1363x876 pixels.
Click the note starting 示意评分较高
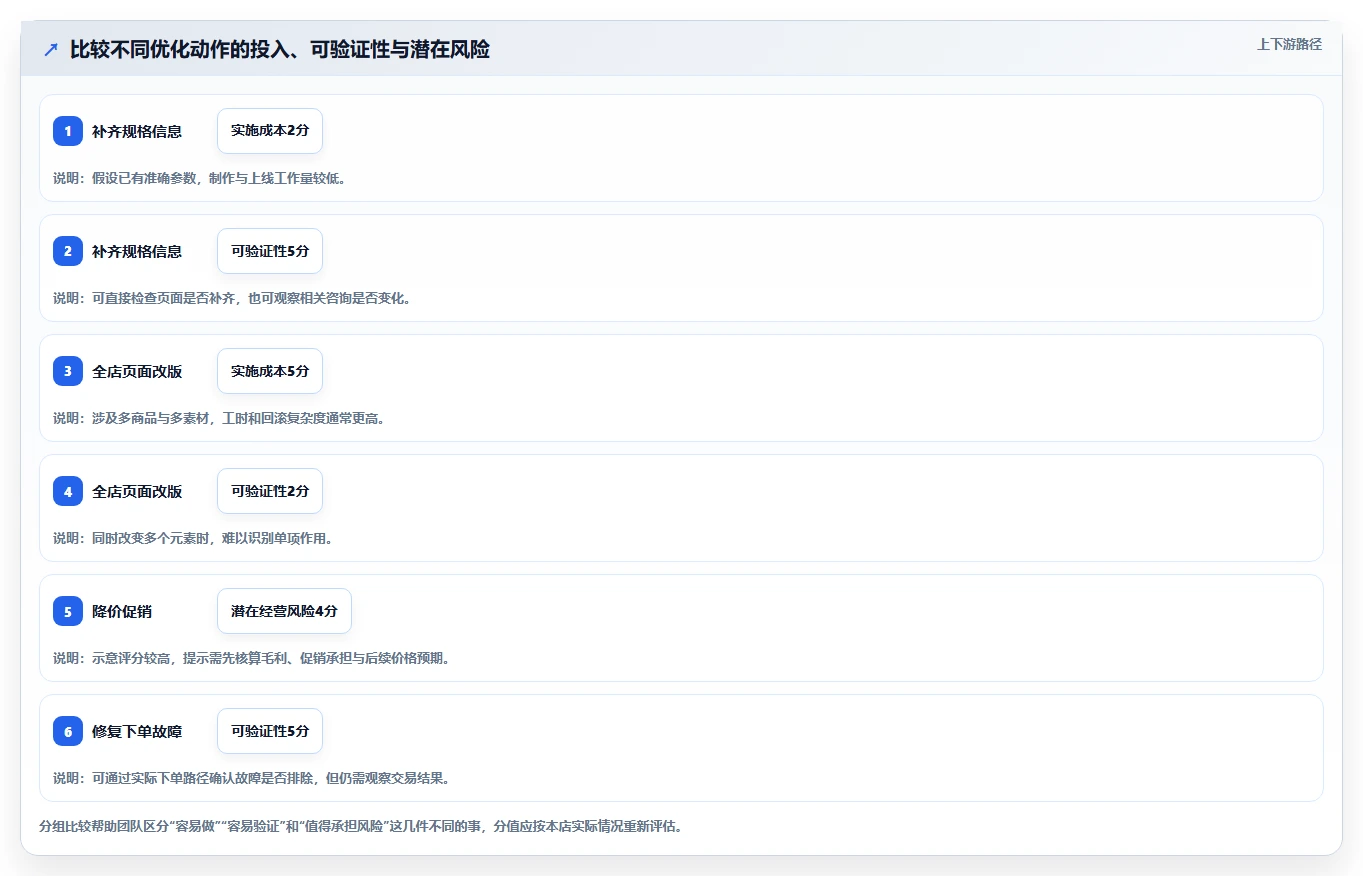pyautogui.click(x=251, y=658)
